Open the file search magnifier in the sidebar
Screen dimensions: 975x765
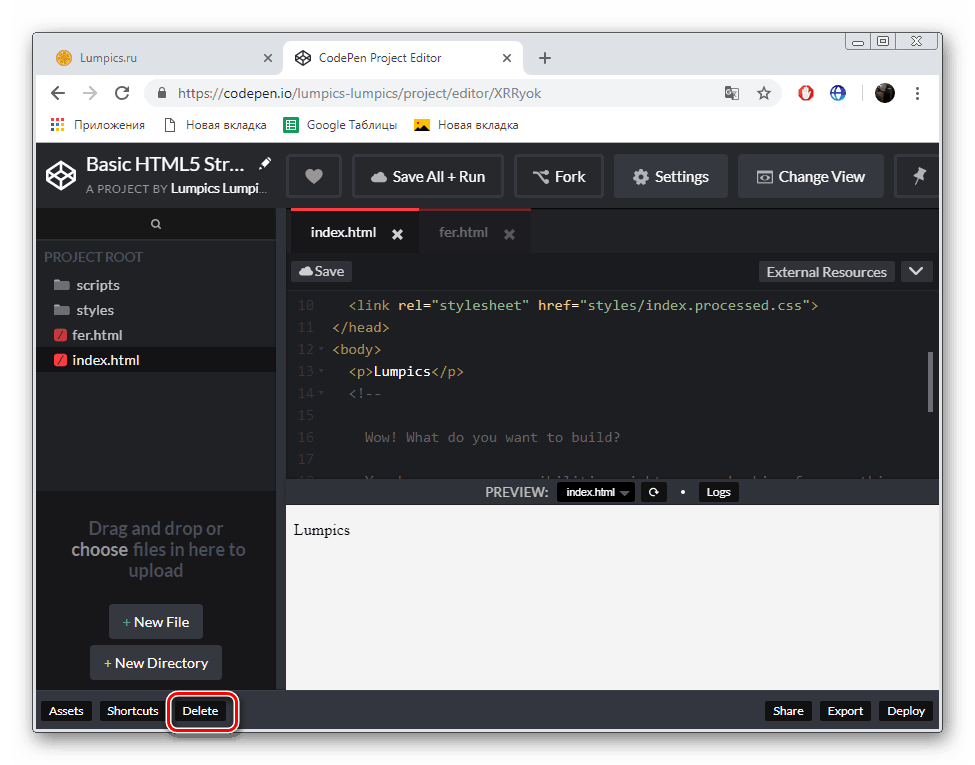click(x=156, y=224)
